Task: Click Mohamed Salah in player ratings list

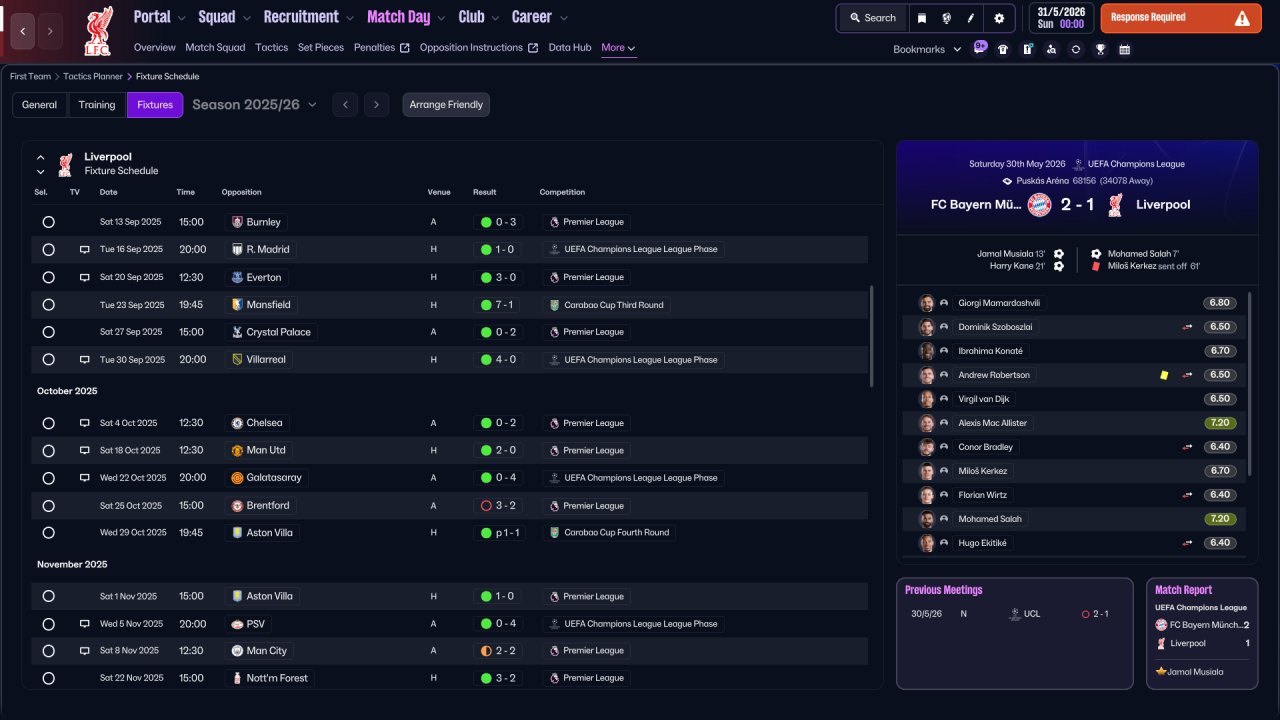Action: click(991, 519)
